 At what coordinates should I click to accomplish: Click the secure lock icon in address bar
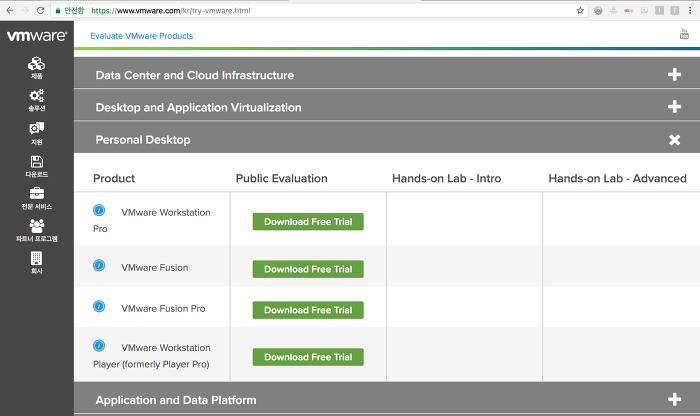(x=58, y=11)
